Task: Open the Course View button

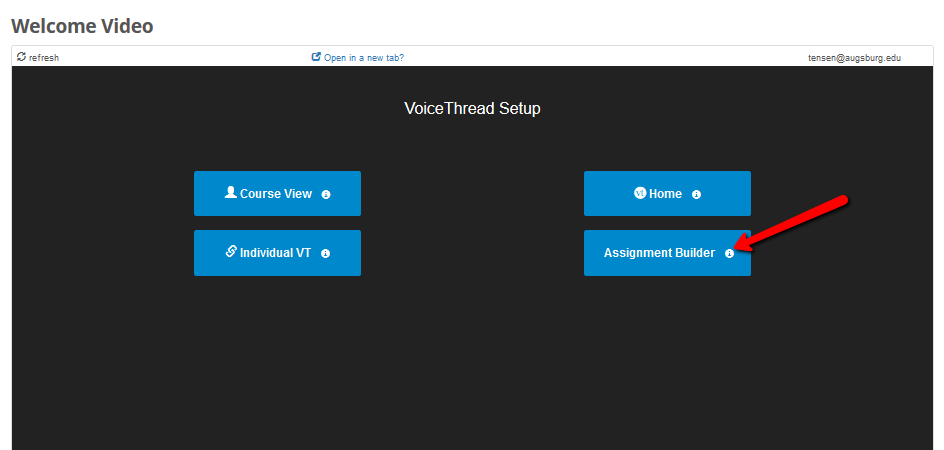Action: [x=277, y=193]
